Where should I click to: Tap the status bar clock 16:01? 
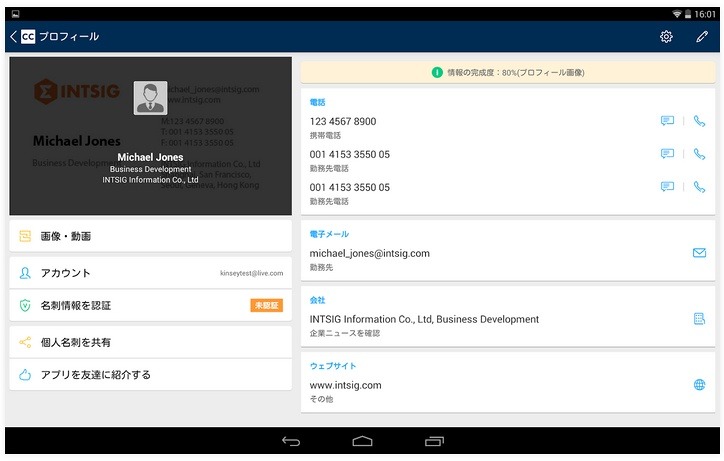pos(705,14)
